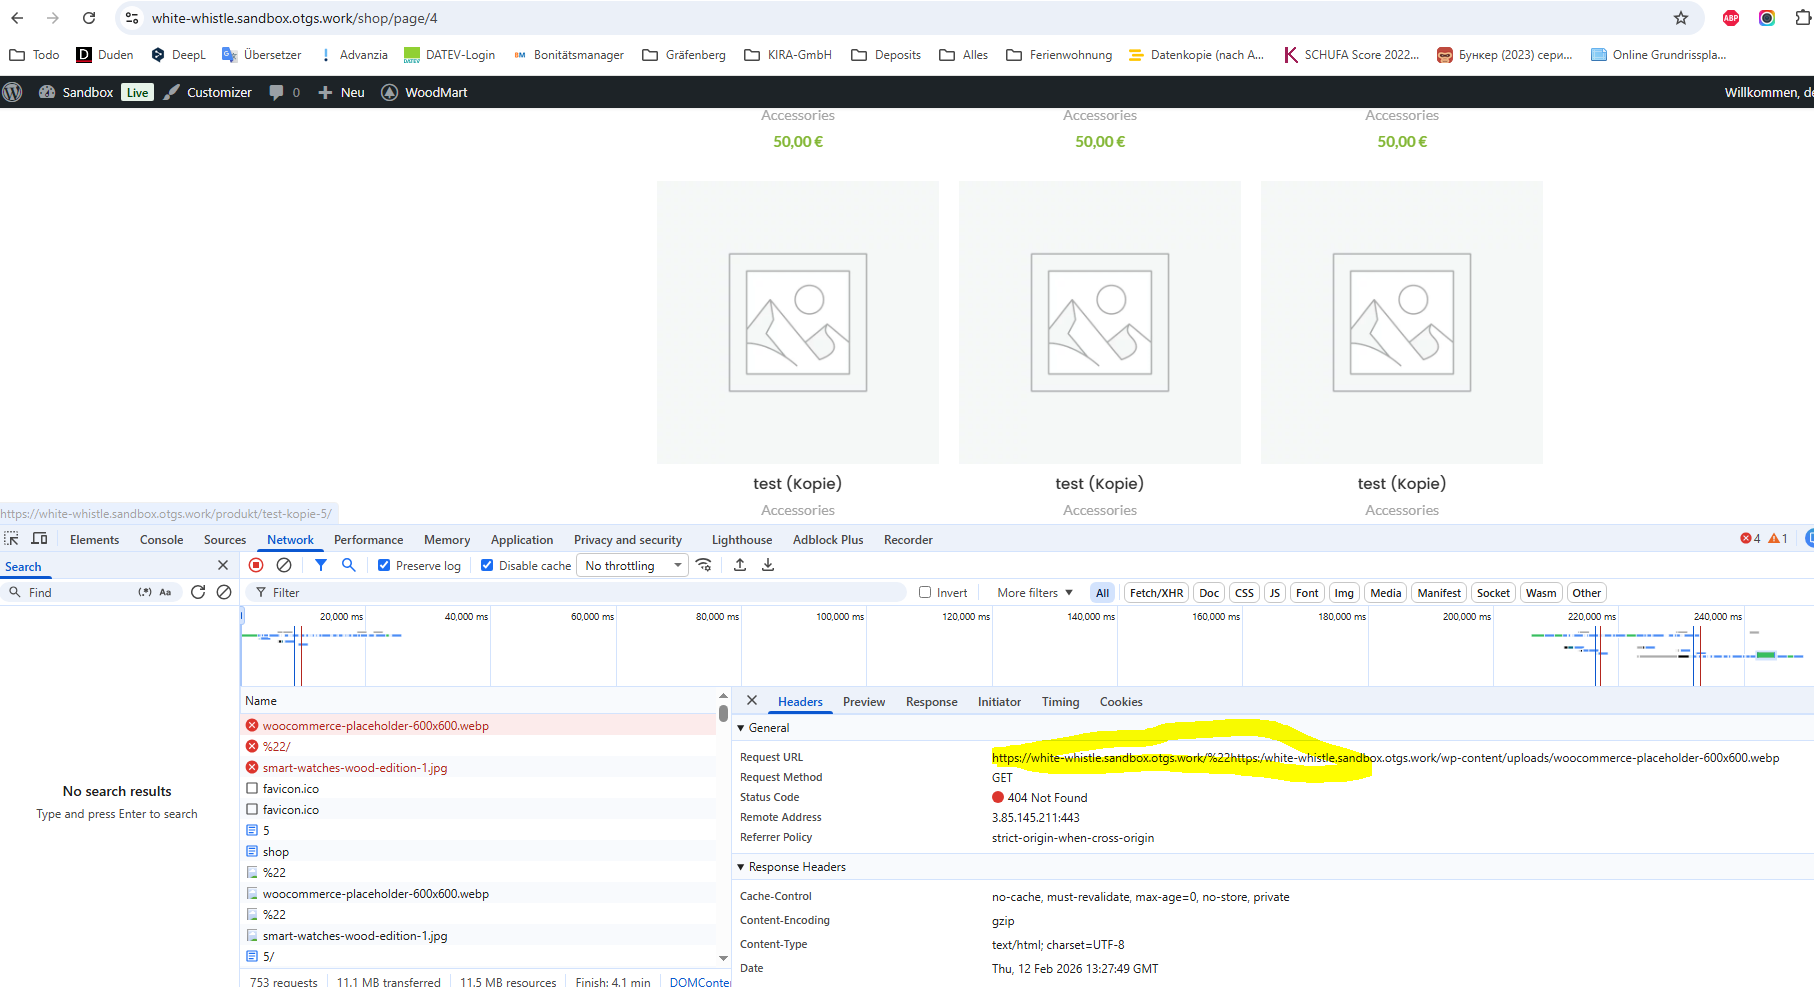Open the No throttling dropdown
Viewport: 1814px width, 987px height.
(633, 566)
